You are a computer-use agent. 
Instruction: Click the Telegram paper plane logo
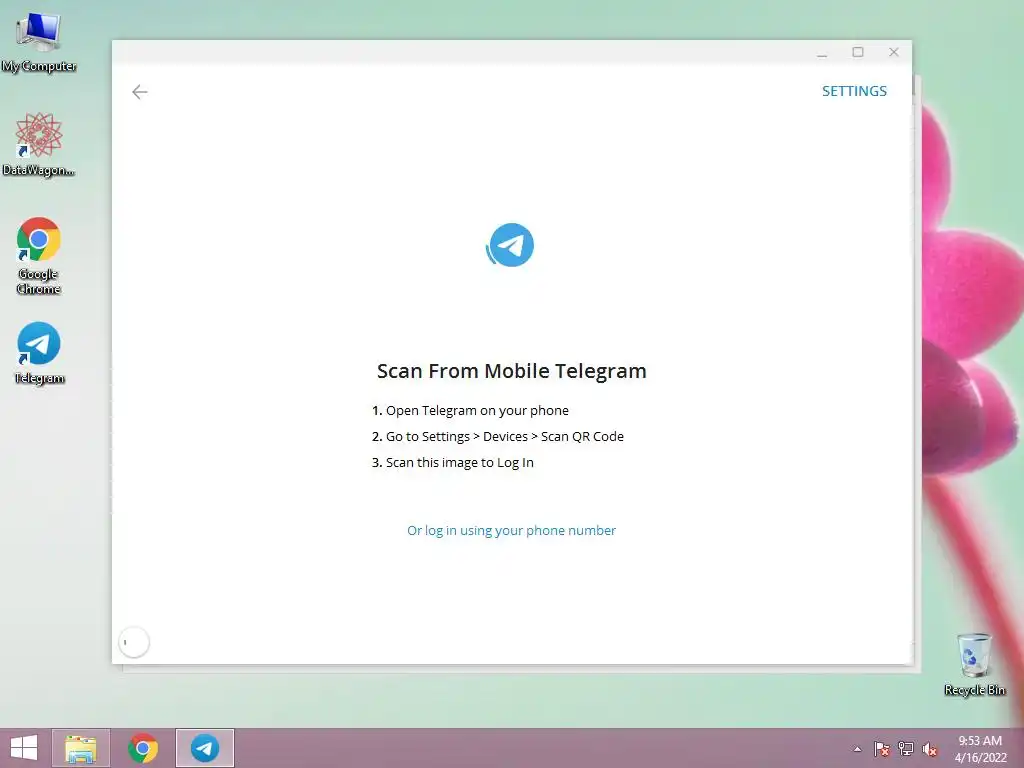click(x=510, y=245)
